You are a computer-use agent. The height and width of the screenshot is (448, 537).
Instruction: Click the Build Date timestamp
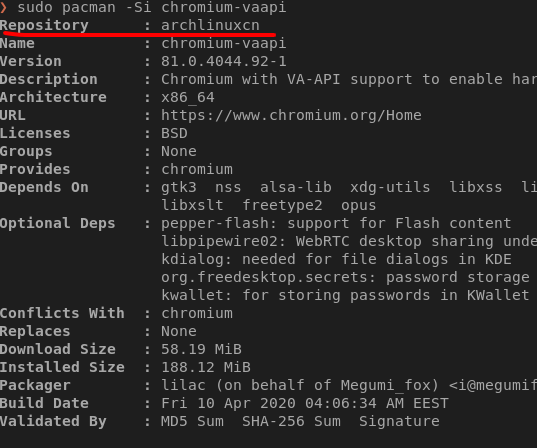pyautogui.click(x=305, y=403)
